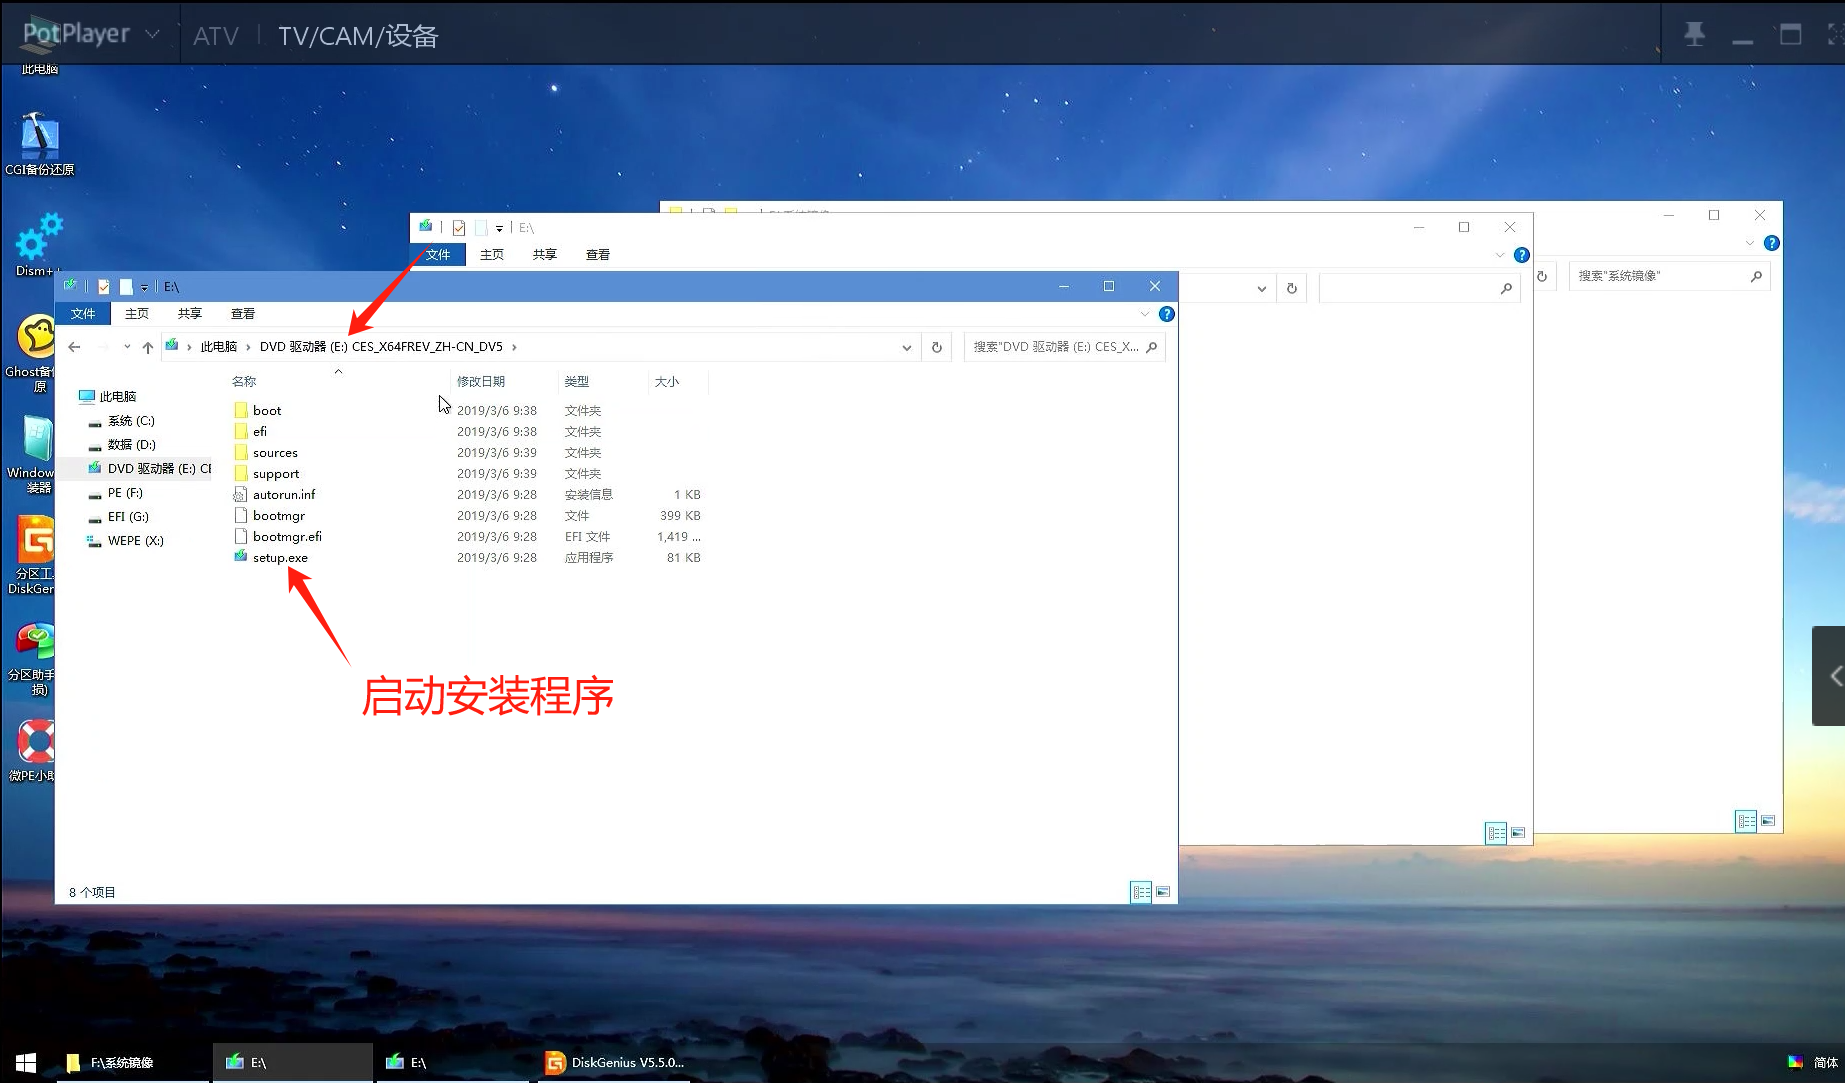Open the 共享 ribbon tab in front window
Viewport: 1845px width, 1083px height.
(x=190, y=314)
